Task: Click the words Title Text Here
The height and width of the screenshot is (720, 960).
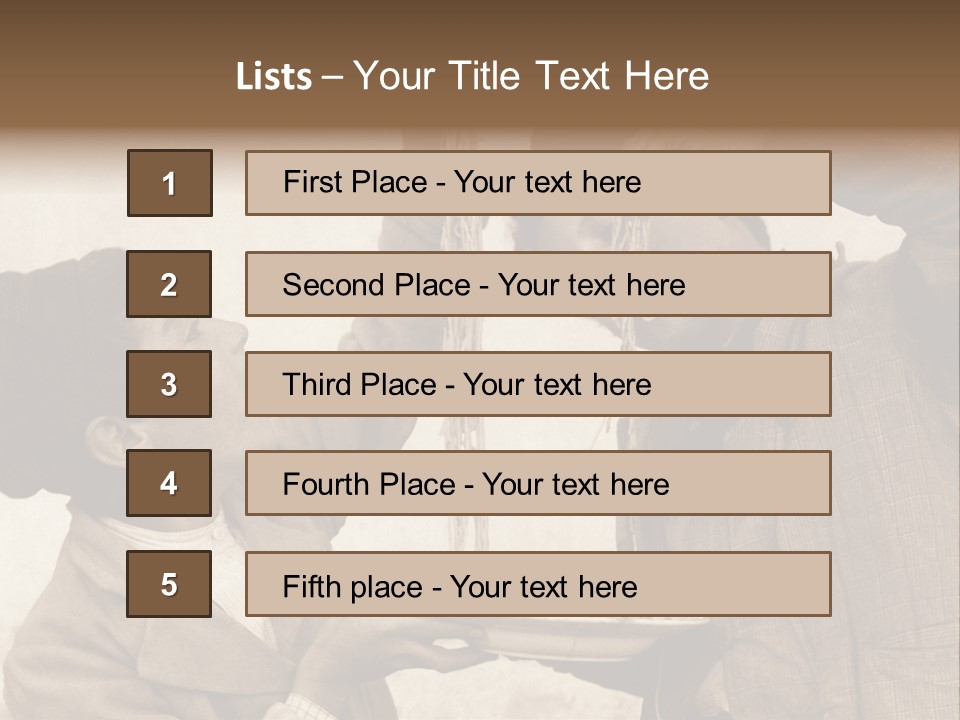Action: click(x=578, y=76)
